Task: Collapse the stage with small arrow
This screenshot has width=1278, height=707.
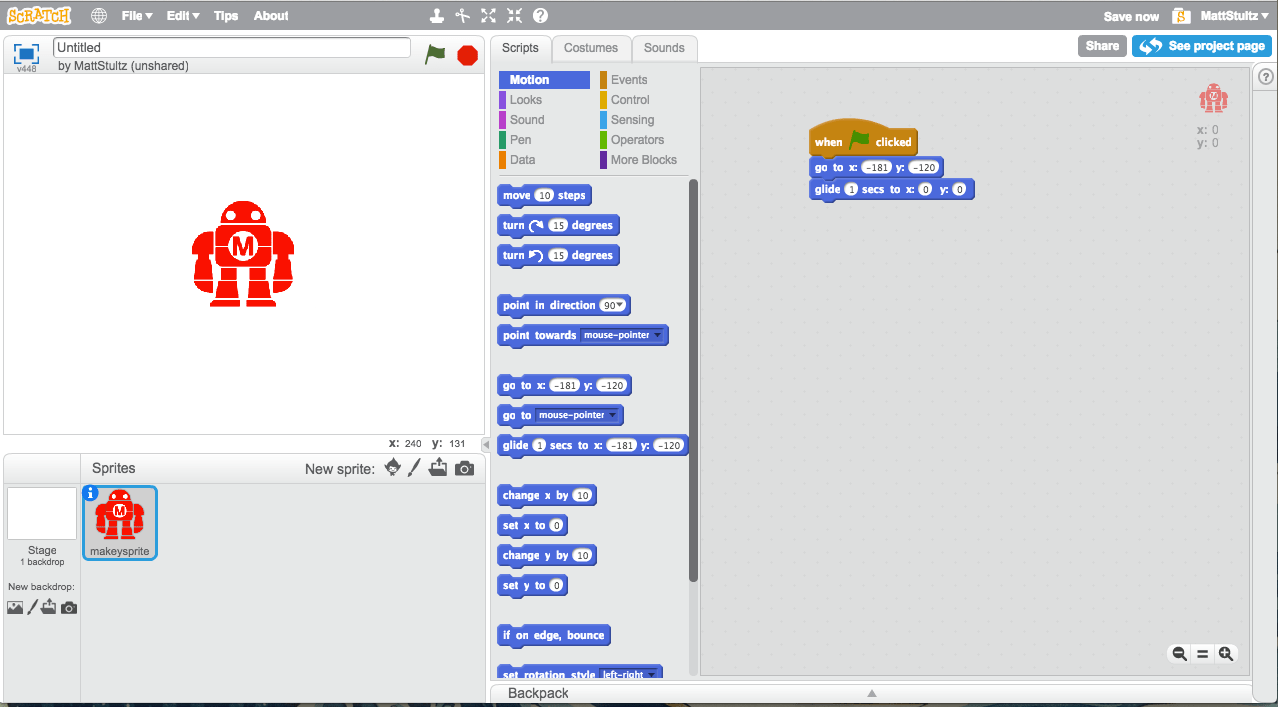Action: pos(486,445)
